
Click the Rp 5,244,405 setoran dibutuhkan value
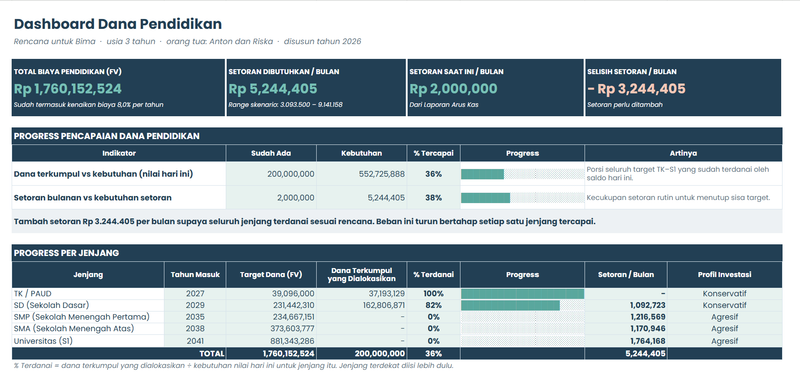point(273,89)
